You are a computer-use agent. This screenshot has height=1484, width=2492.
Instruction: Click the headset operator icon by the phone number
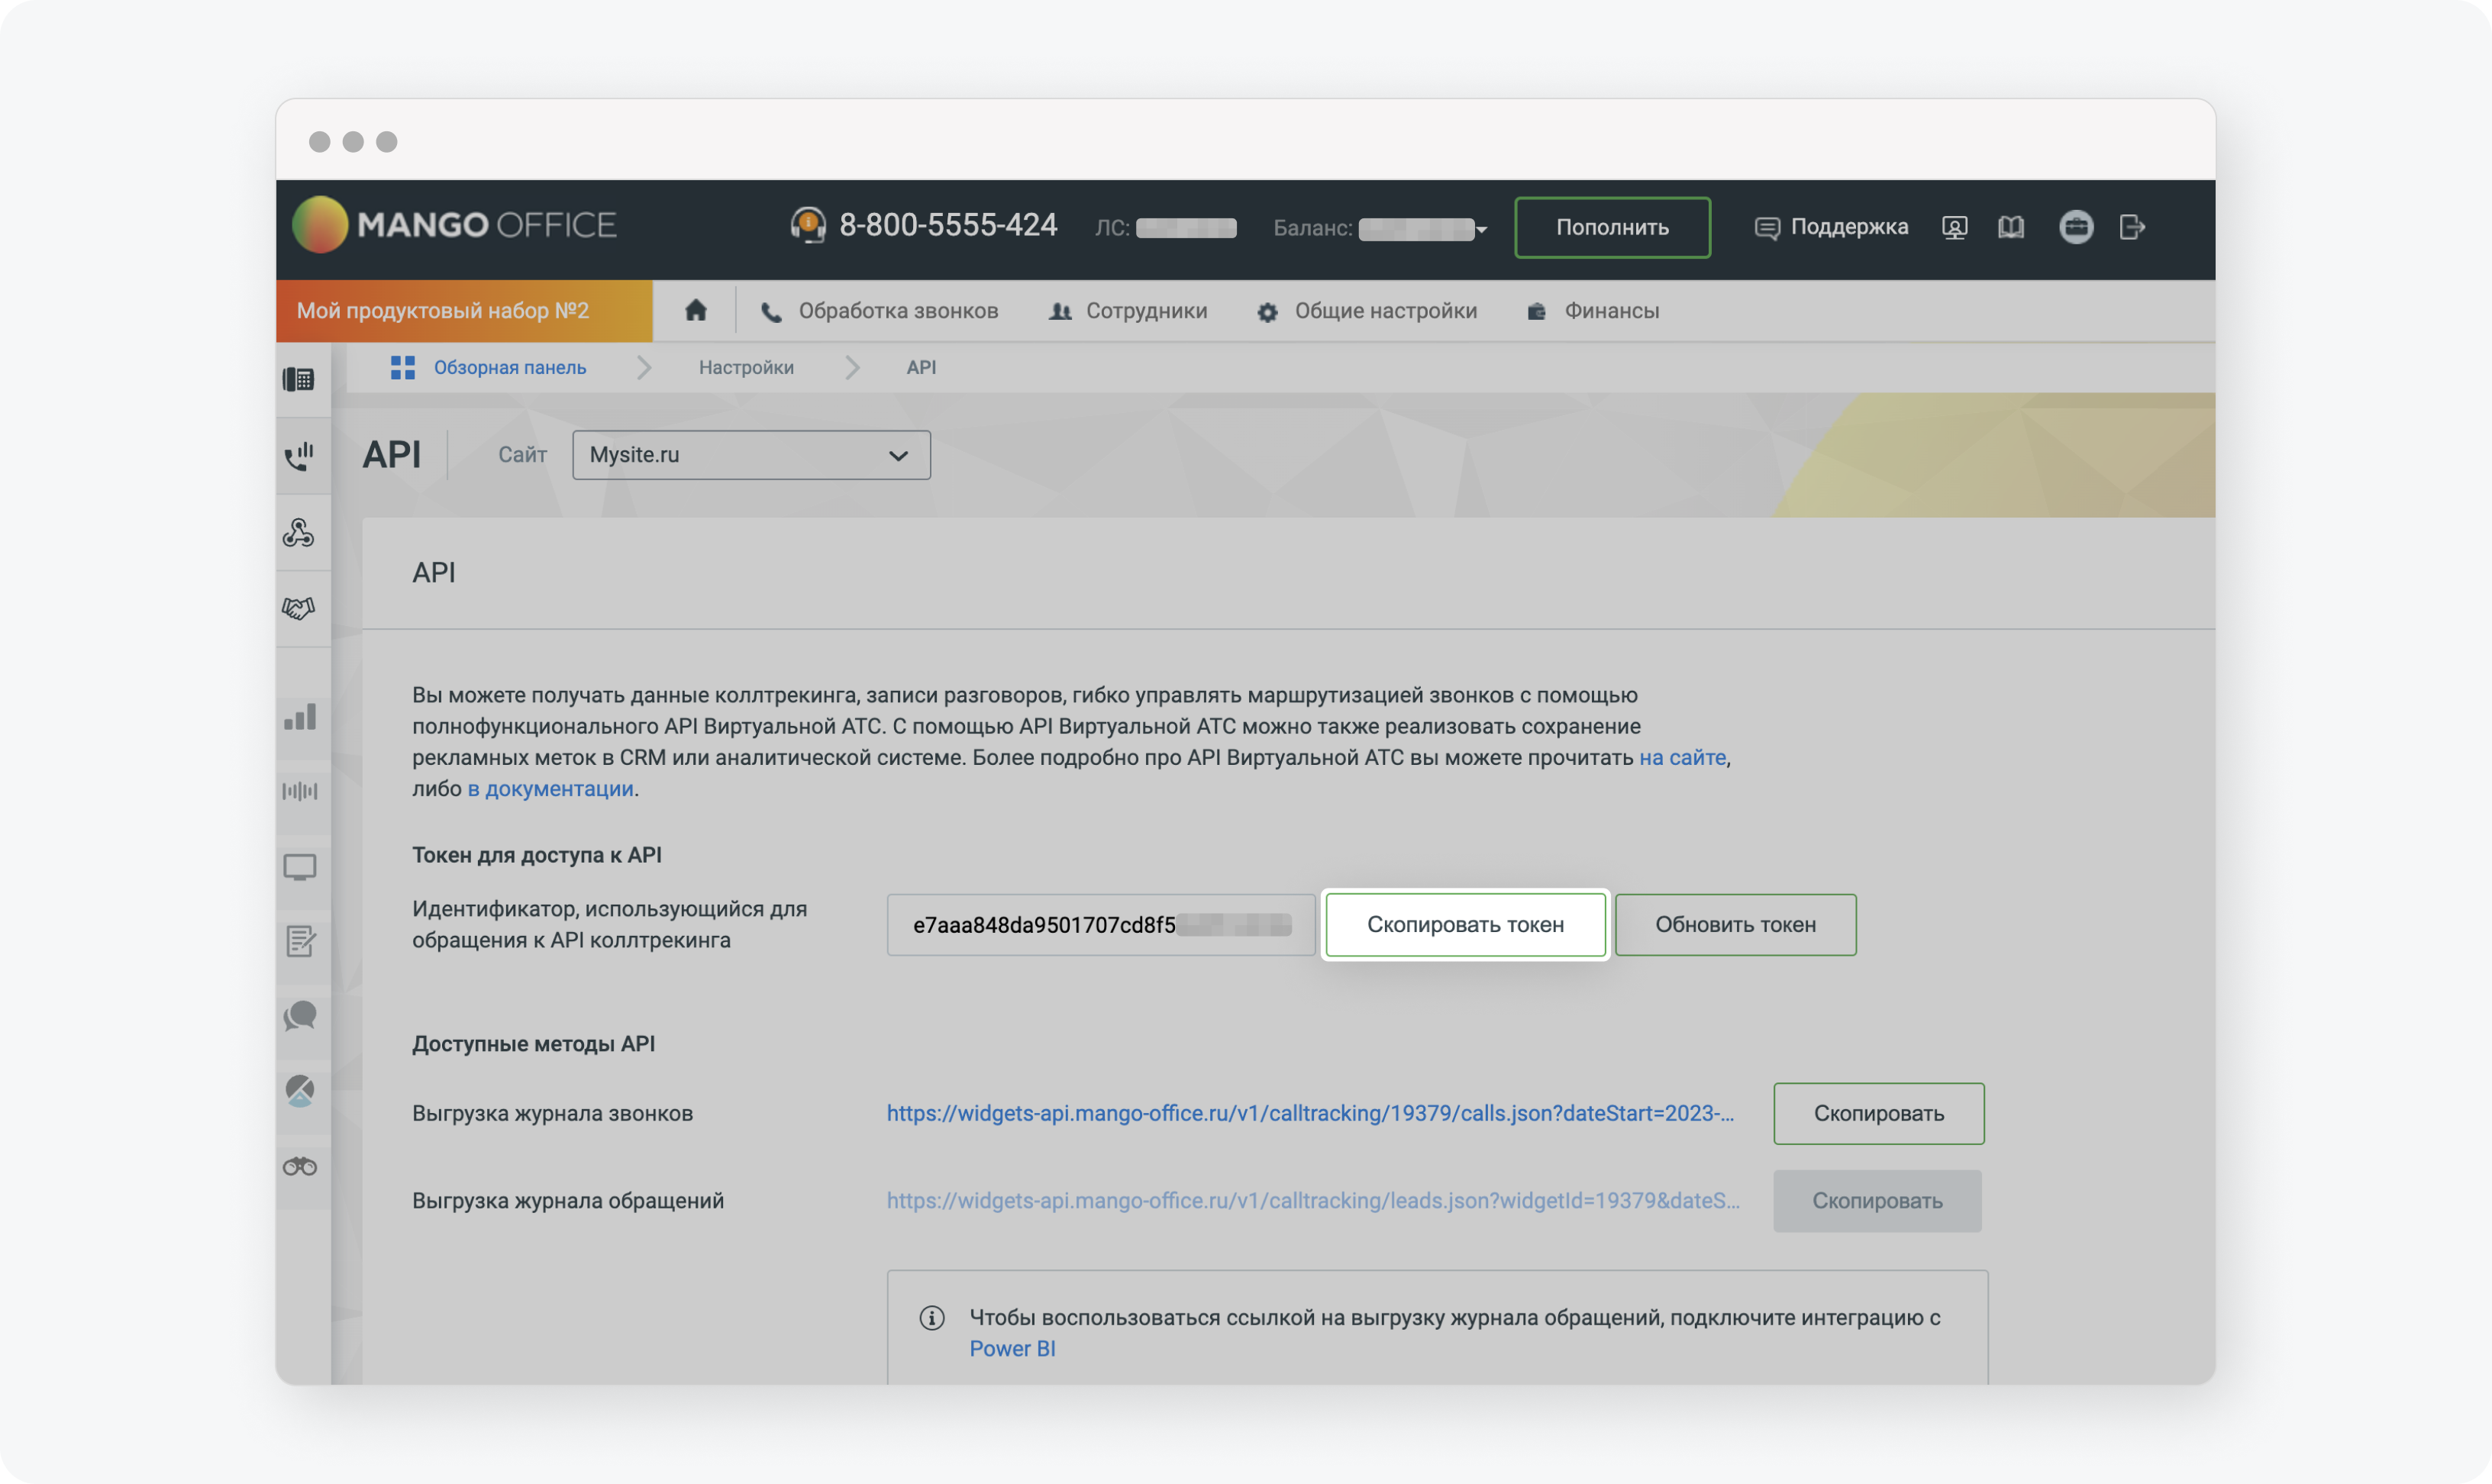808,224
